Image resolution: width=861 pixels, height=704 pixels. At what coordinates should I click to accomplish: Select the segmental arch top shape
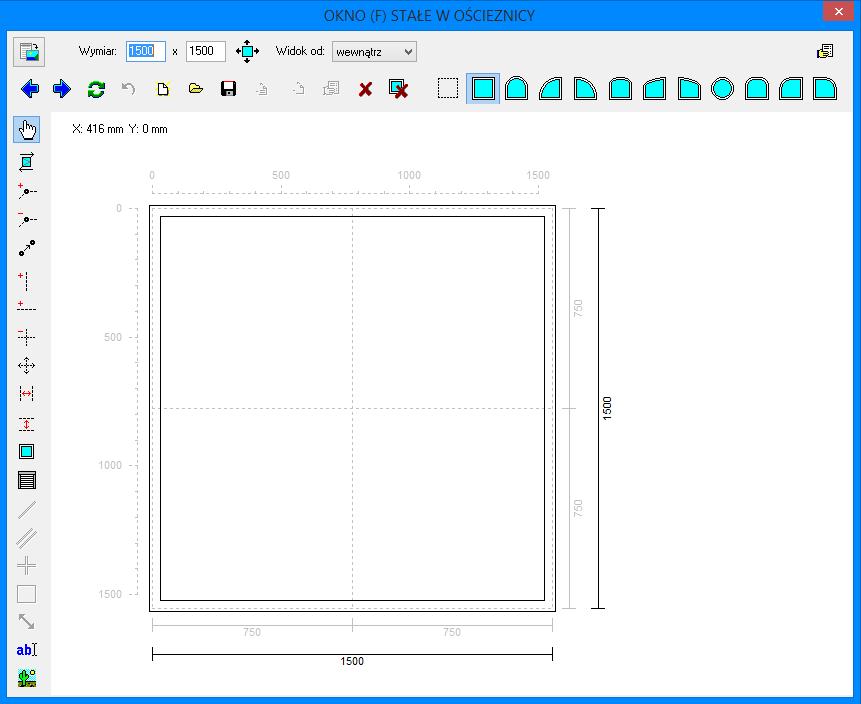click(620, 88)
